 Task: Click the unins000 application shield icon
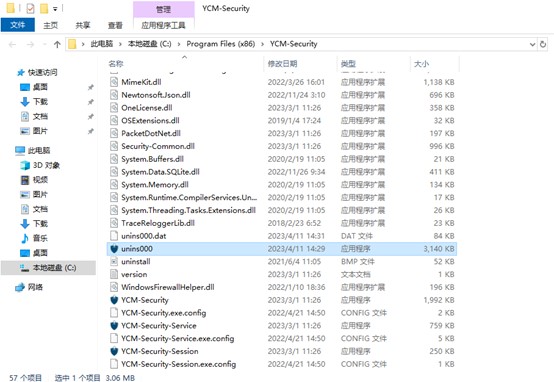pos(114,249)
